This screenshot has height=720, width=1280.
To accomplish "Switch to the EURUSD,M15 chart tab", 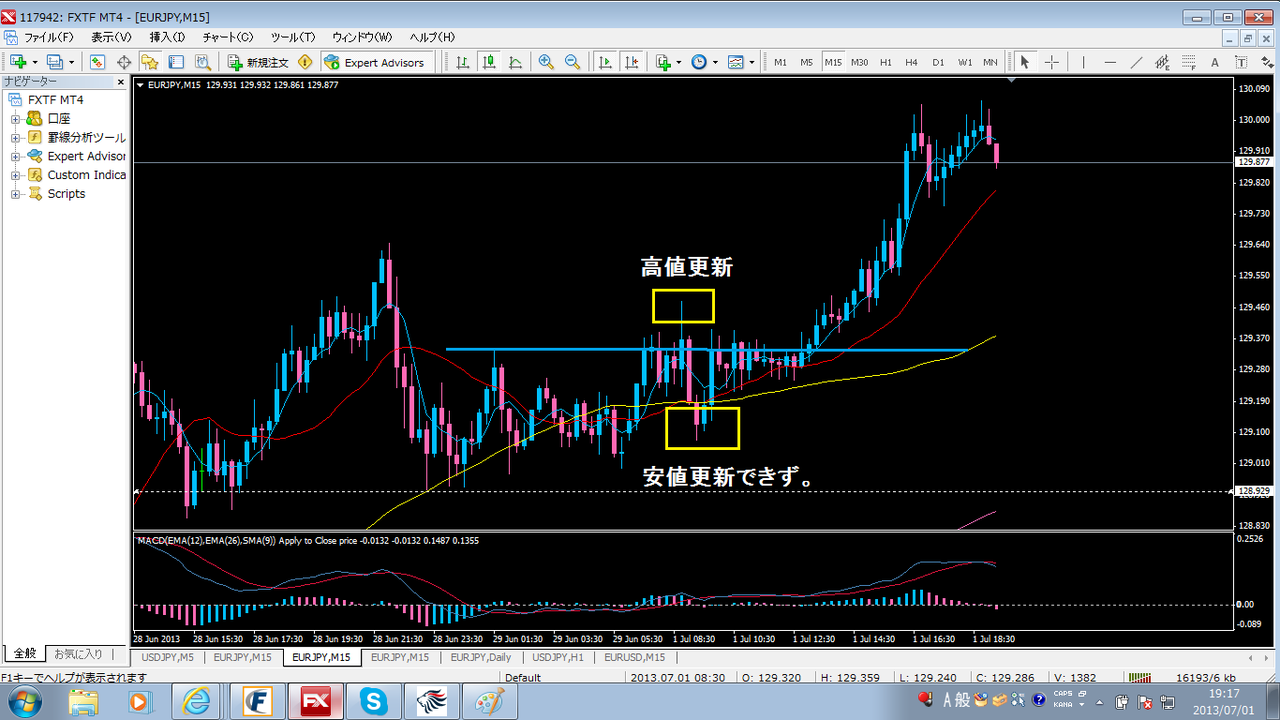I will [635, 657].
